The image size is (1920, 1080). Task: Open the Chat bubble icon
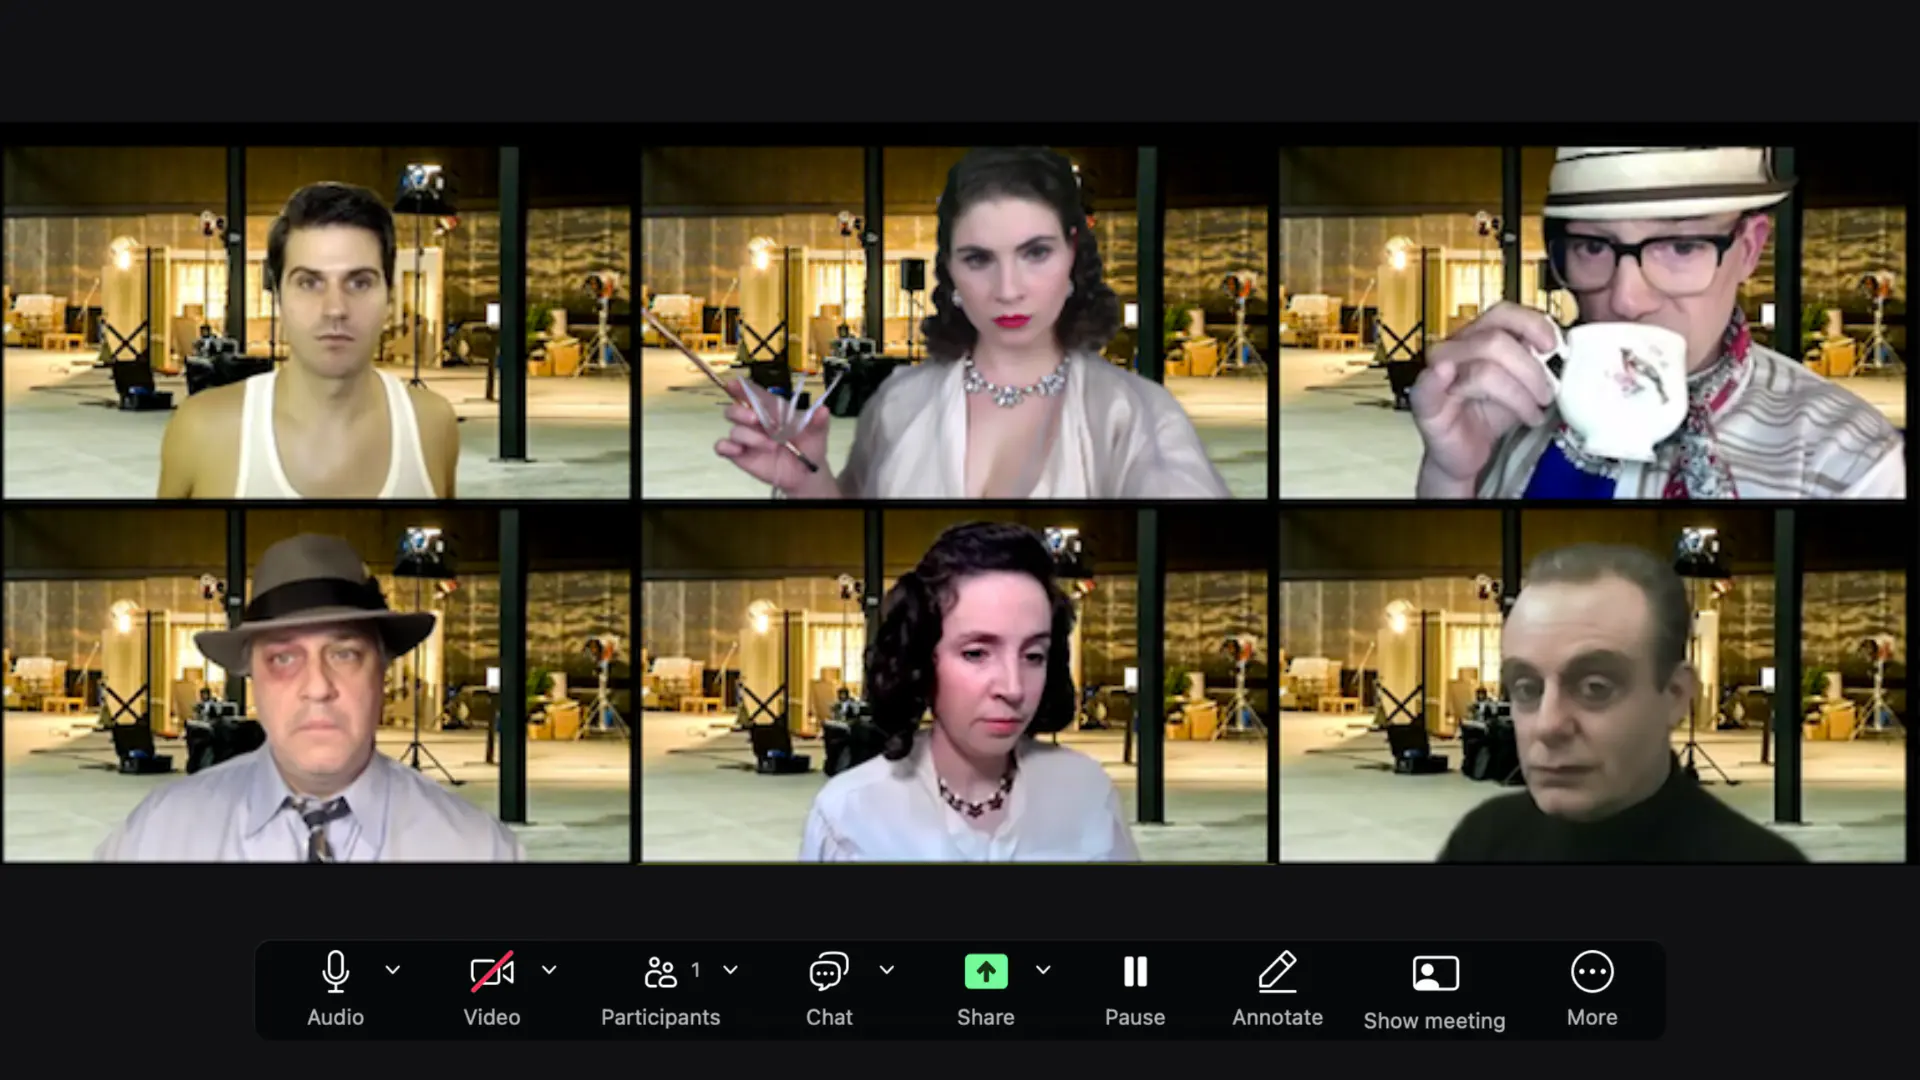click(829, 972)
